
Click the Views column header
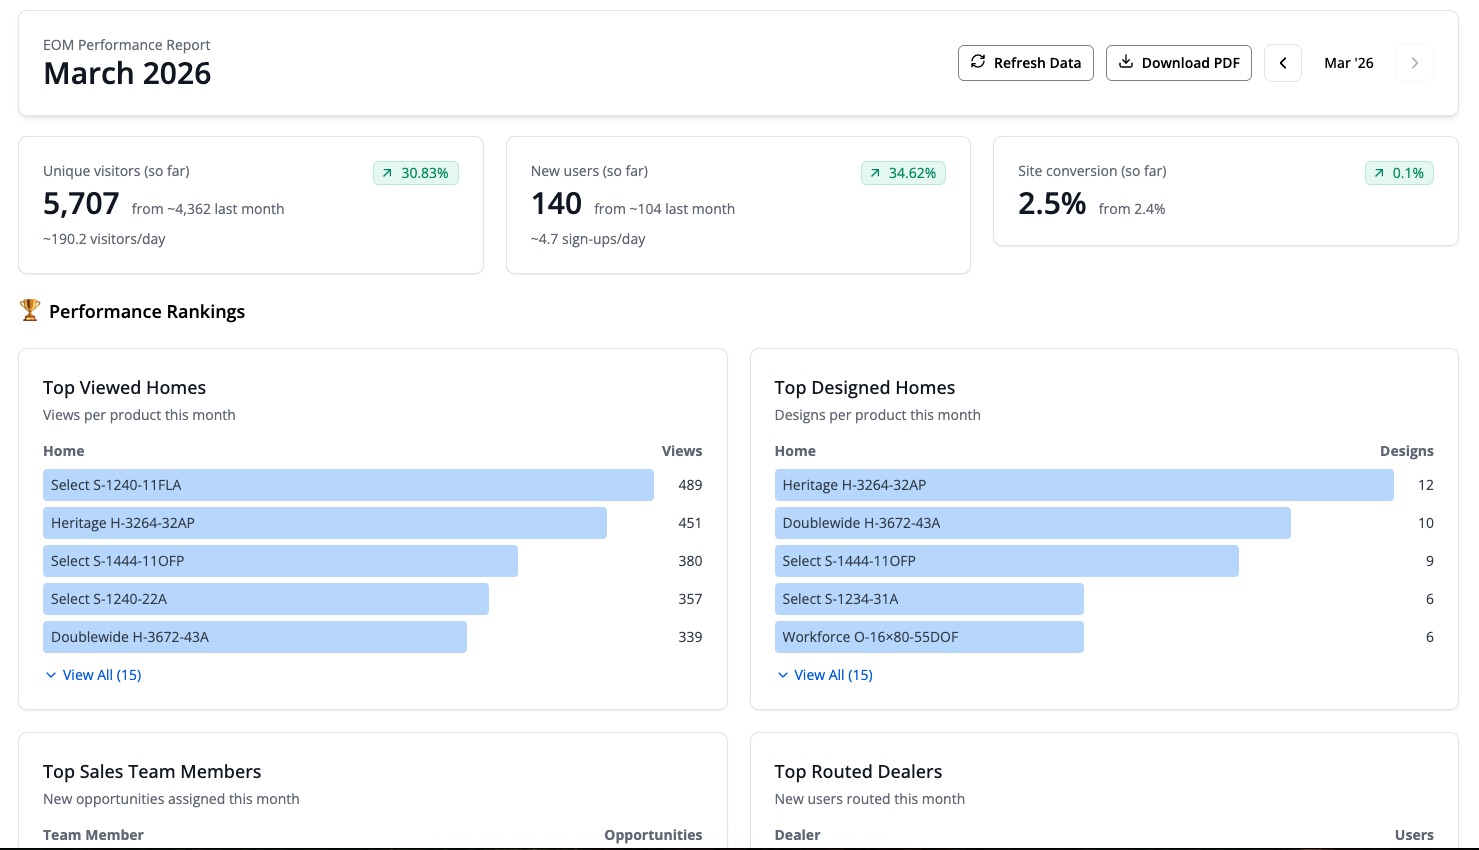681,451
